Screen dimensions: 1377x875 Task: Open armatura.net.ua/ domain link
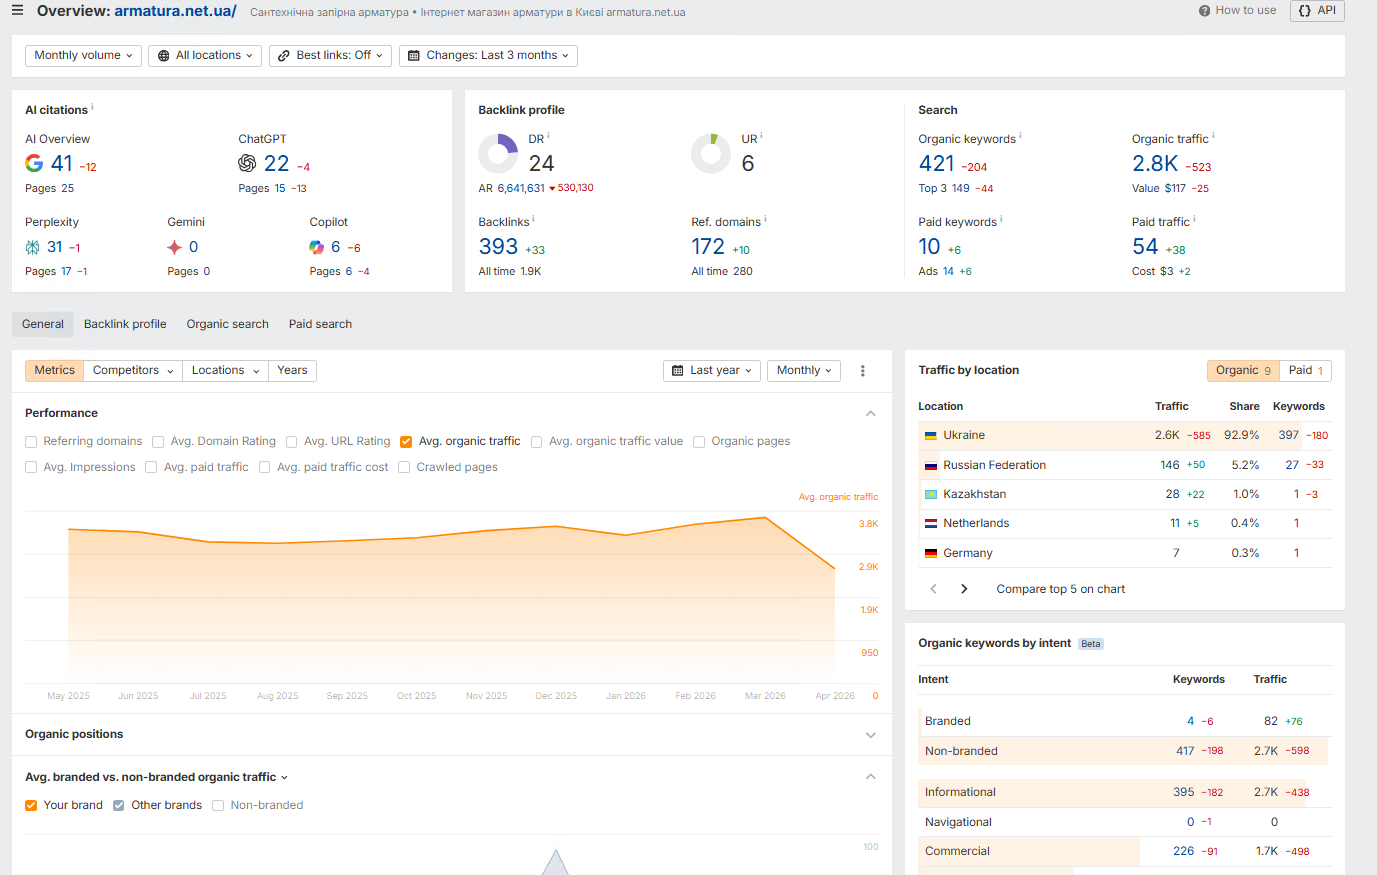(175, 11)
